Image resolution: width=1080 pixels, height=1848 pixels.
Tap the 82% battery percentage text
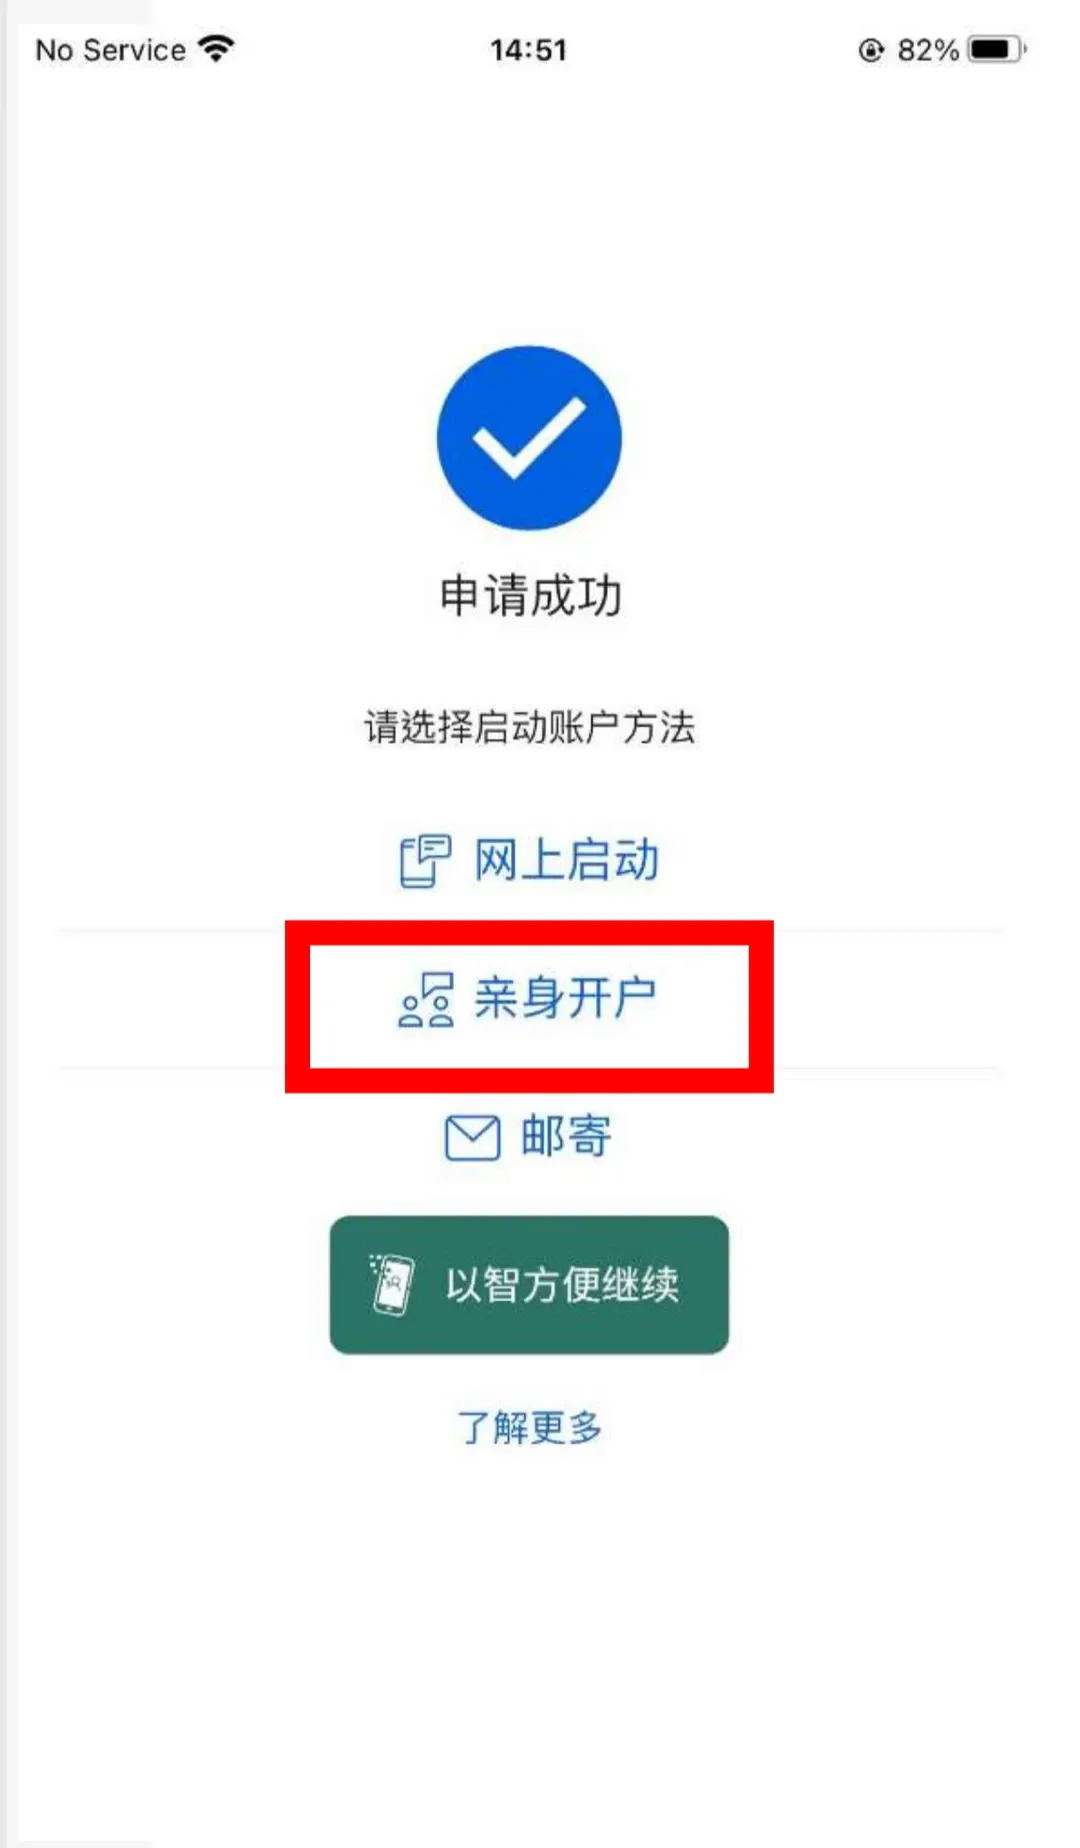pos(927,50)
